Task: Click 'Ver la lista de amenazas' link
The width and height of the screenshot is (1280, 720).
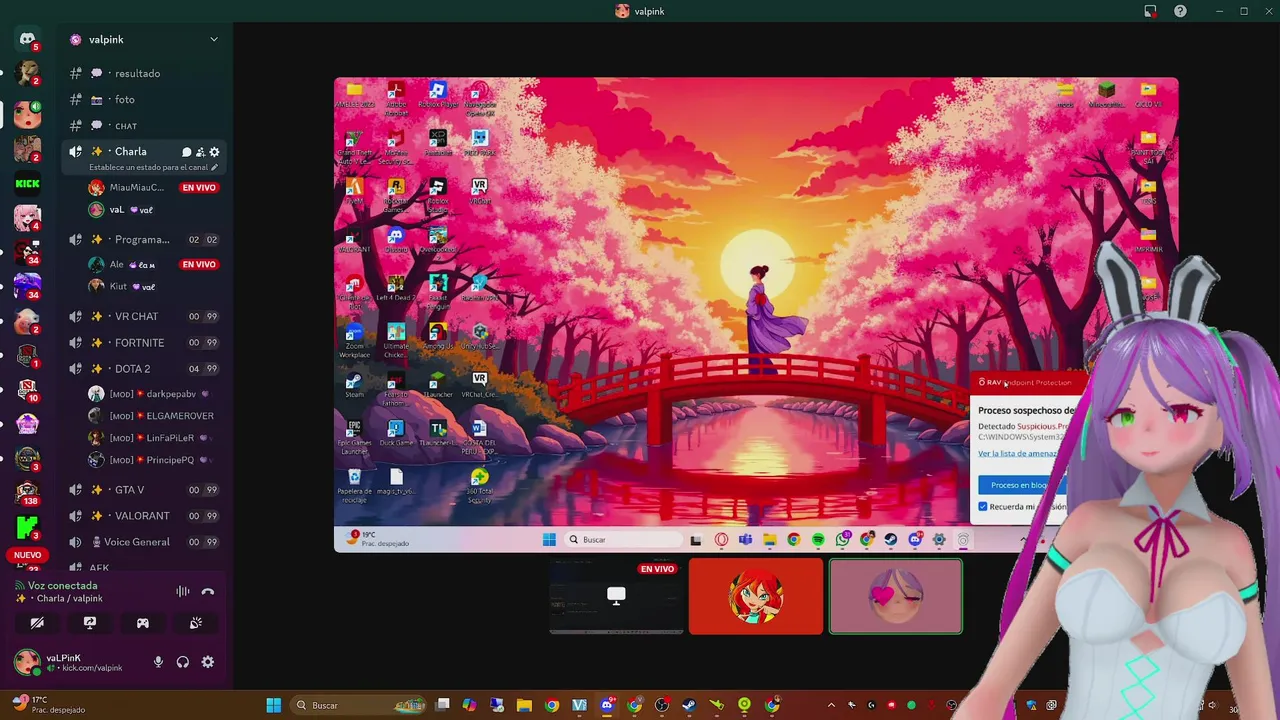Action: pos(1017,453)
